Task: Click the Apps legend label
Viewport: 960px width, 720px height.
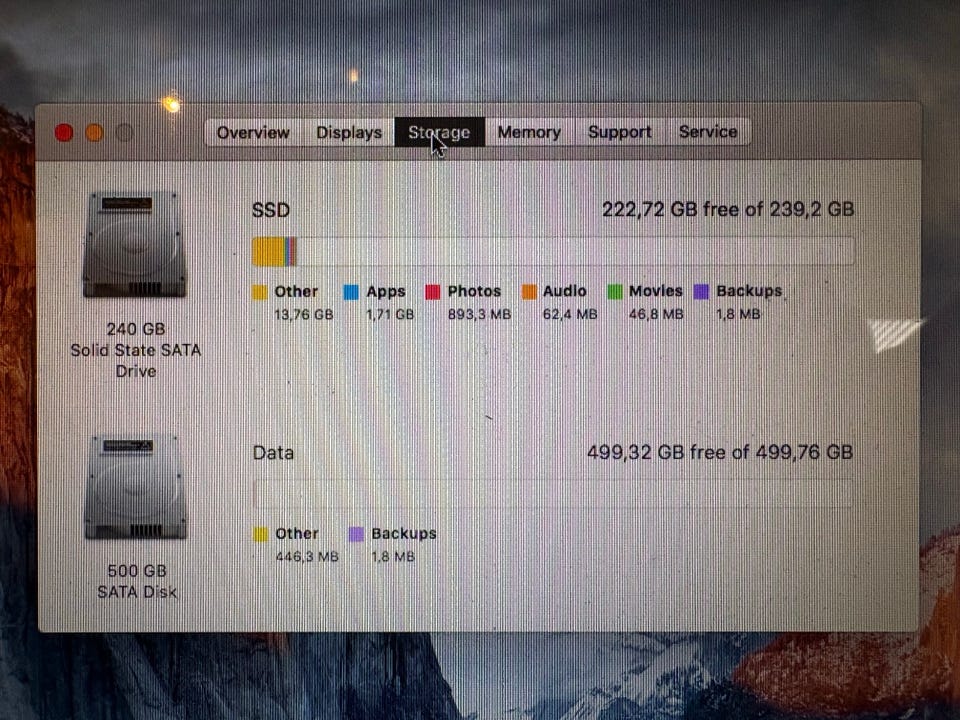Action: pyautogui.click(x=386, y=292)
